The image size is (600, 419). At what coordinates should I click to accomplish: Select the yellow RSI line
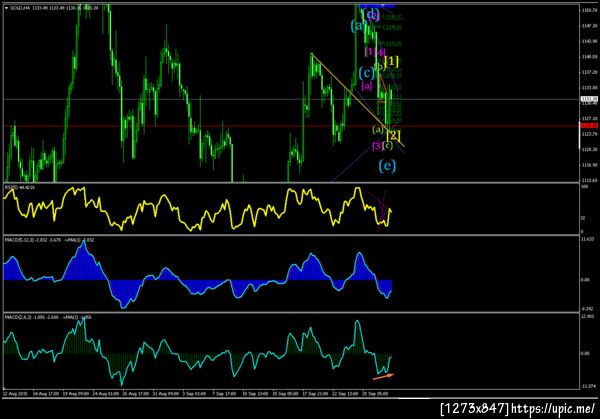pyautogui.click(x=197, y=209)
